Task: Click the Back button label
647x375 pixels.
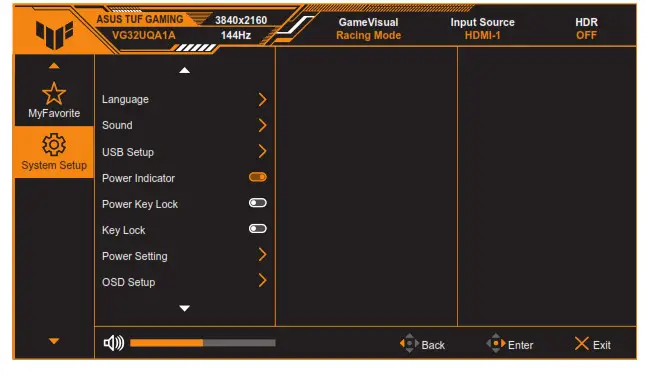Action: pos(433,345)
